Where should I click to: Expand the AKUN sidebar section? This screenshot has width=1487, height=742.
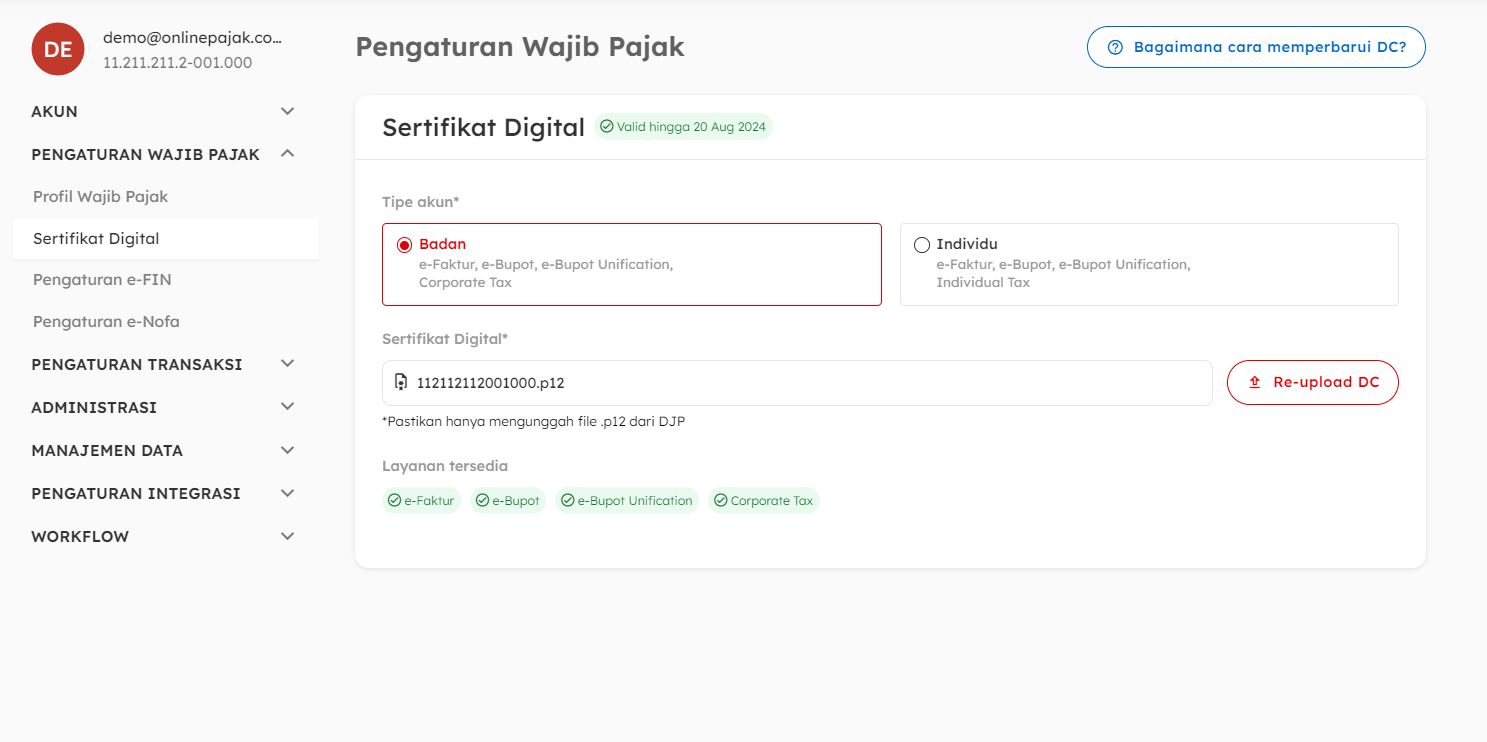tap(287, 111)
